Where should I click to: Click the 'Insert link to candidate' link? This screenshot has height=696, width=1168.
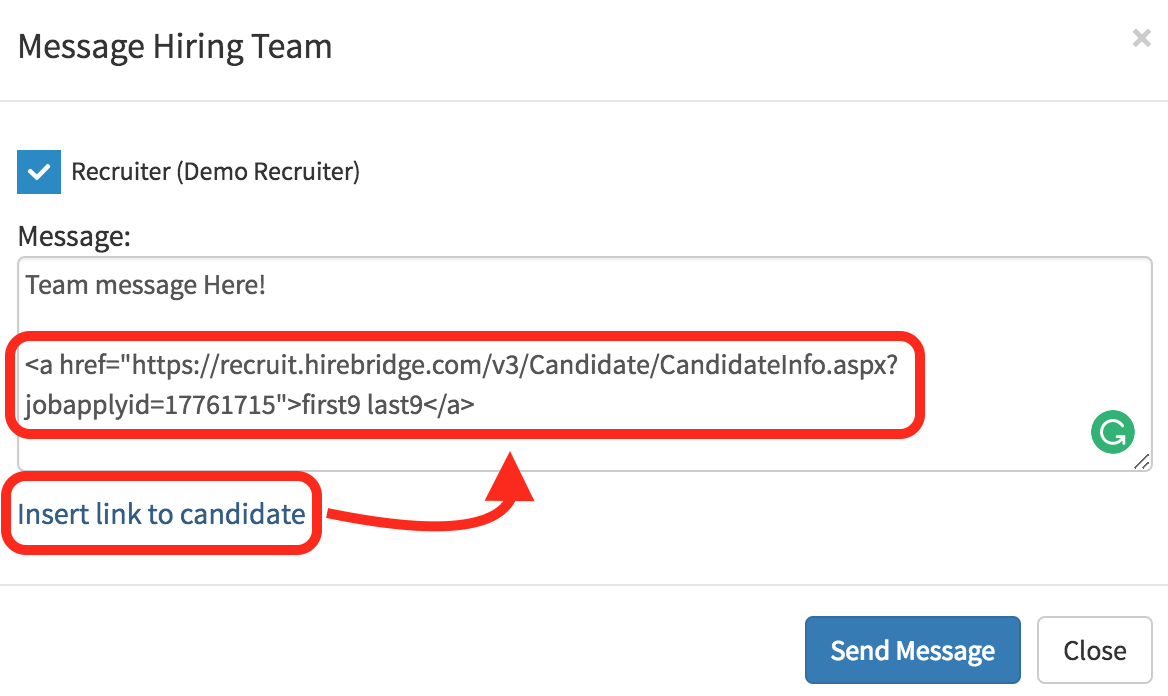pos(161,515)
